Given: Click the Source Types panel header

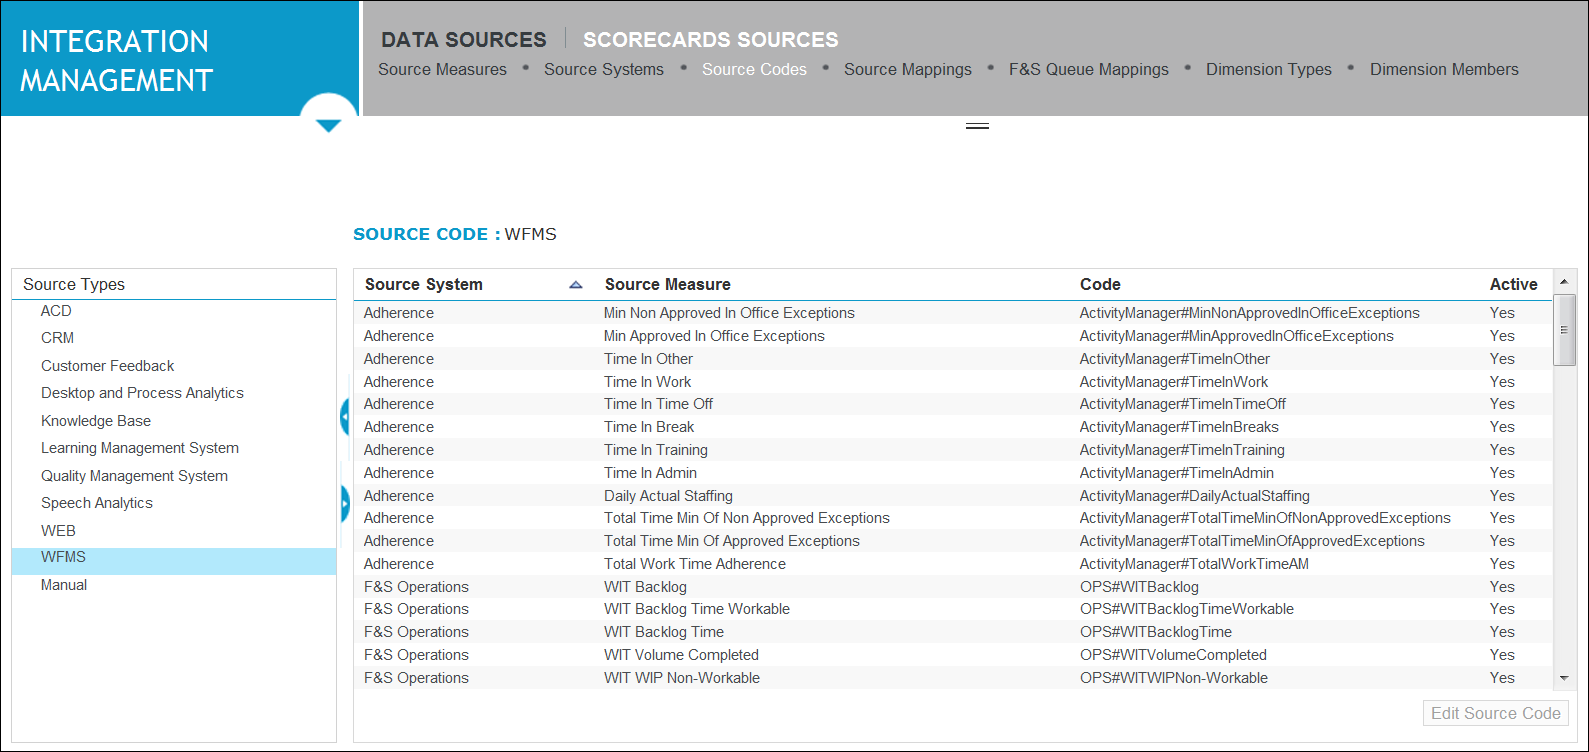Looking at the screenshot, I should pyautogui.click(x=174, y=284).
